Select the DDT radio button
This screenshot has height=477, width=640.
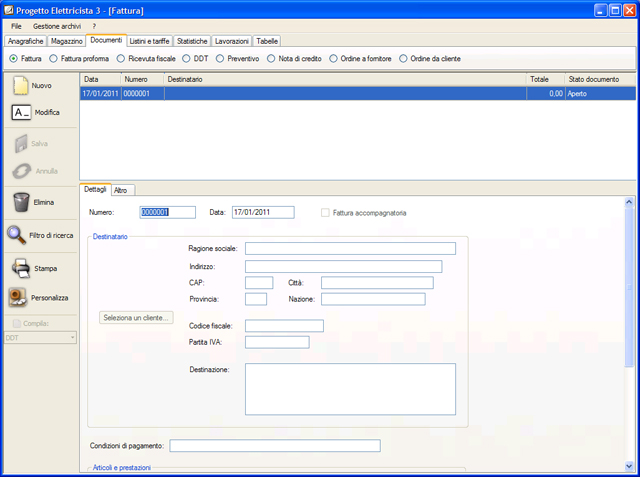[x=186, y=59]
